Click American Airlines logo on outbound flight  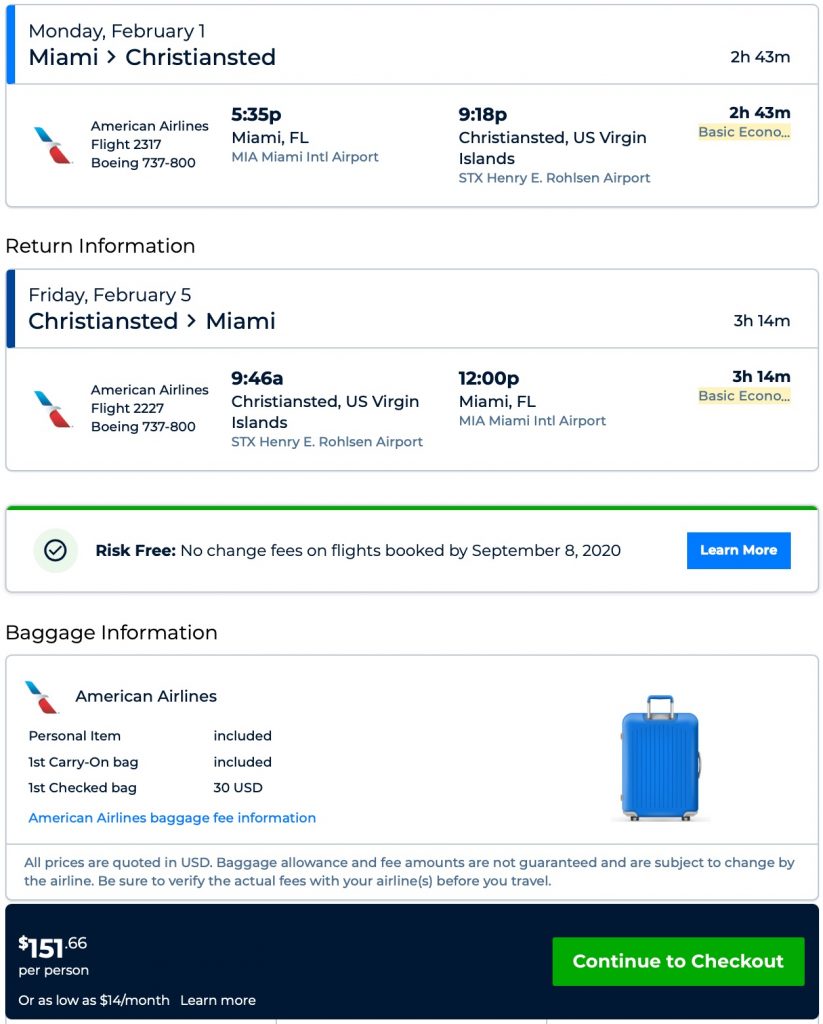pyautogui.click(x=53, y=145)
